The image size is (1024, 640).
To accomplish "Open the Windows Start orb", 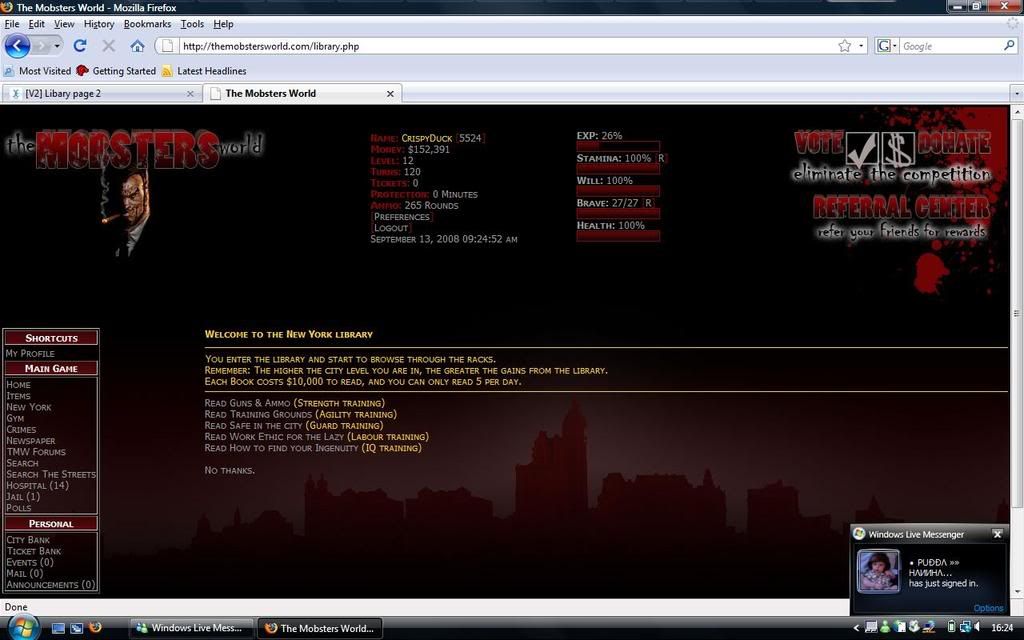I will click(x=22, y=627).
